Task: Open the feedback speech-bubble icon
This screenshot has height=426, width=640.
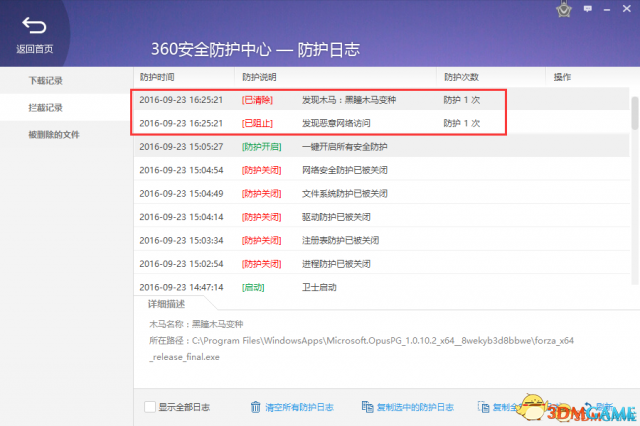Action: point(588,9)
